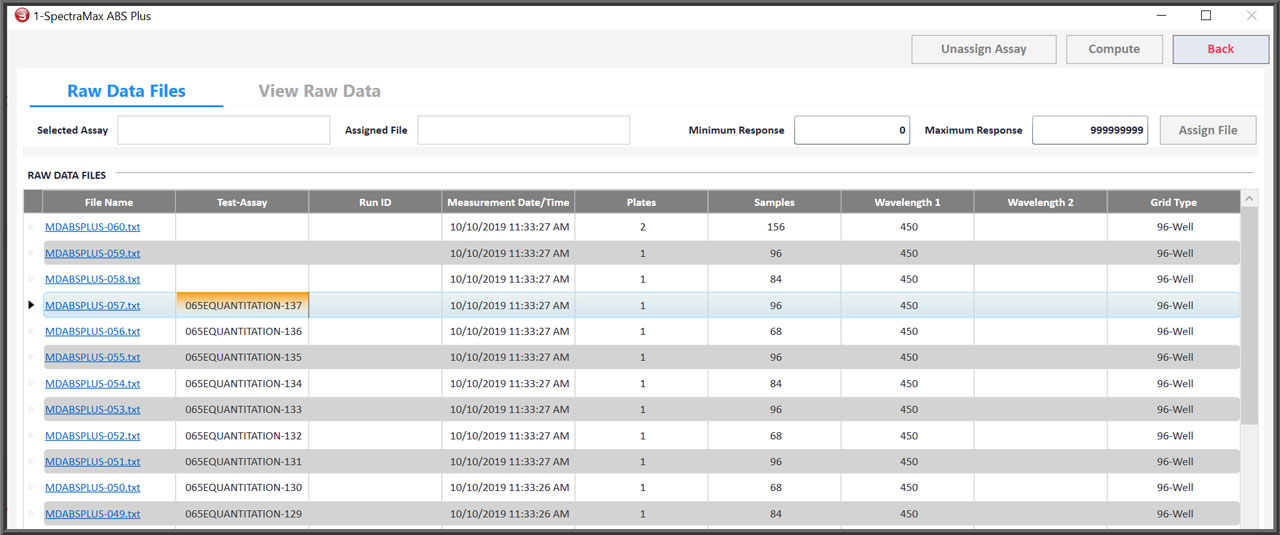Select the 065EQUANTITATION-131 test-assay cell

pos(242,462)
